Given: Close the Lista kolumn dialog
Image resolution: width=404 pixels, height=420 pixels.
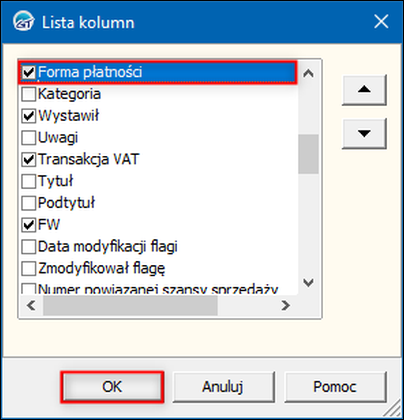Looking at the screenshot, I should coord(381,22).
